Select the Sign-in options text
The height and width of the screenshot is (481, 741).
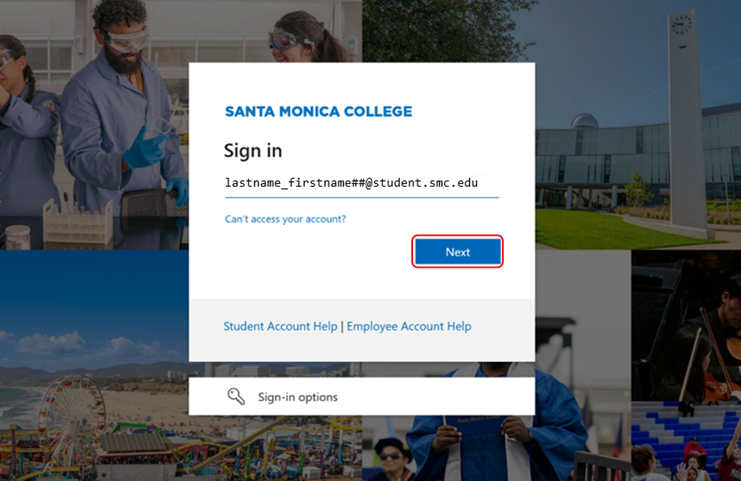298,397
